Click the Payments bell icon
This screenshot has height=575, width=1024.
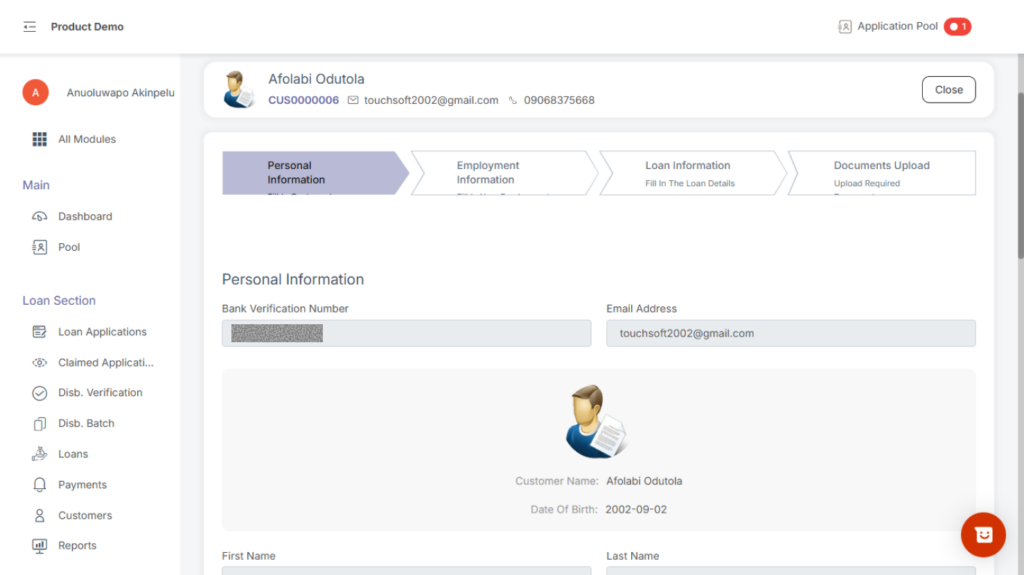pos(40,485)
